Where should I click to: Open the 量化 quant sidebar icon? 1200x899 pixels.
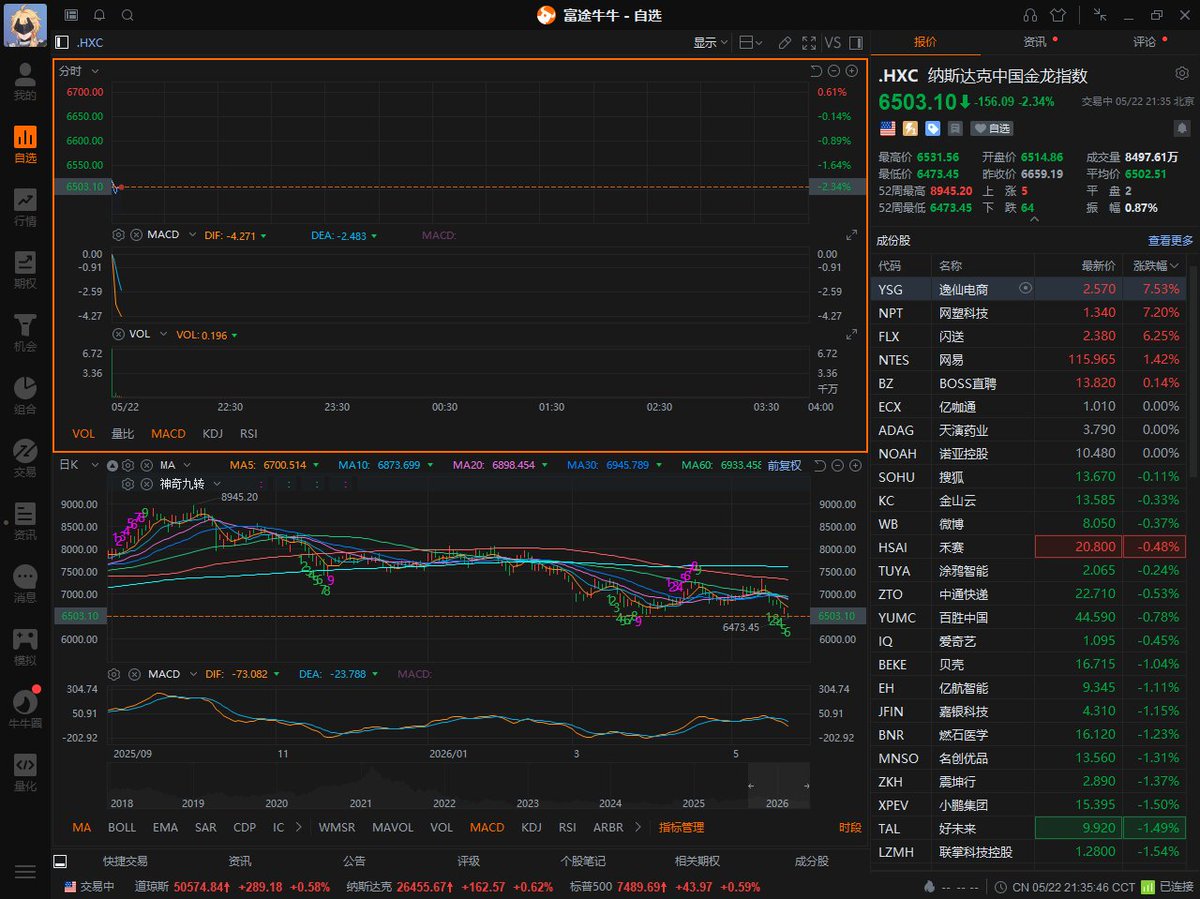(25, 773)
